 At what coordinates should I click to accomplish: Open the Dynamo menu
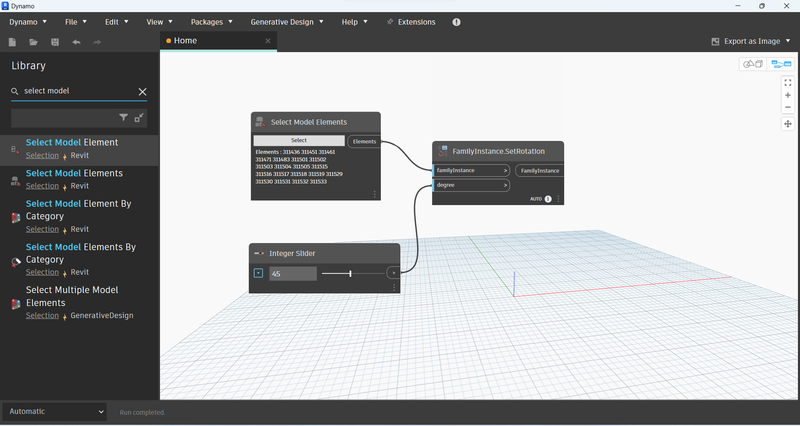click(28, 22)
